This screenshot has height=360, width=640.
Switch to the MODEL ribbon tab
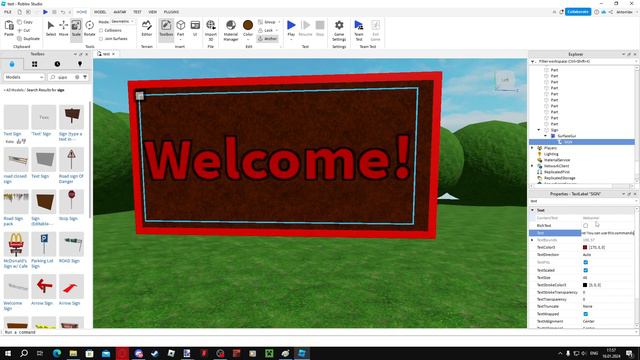[100, 12]
